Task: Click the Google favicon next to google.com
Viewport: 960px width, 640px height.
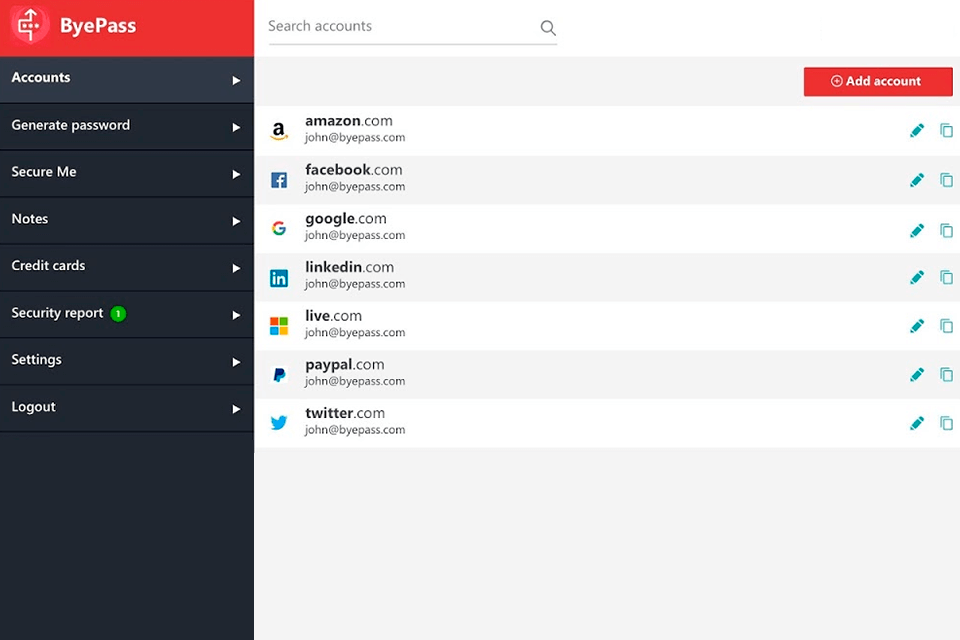Action: pyautogui.click(x=279, y=228)
